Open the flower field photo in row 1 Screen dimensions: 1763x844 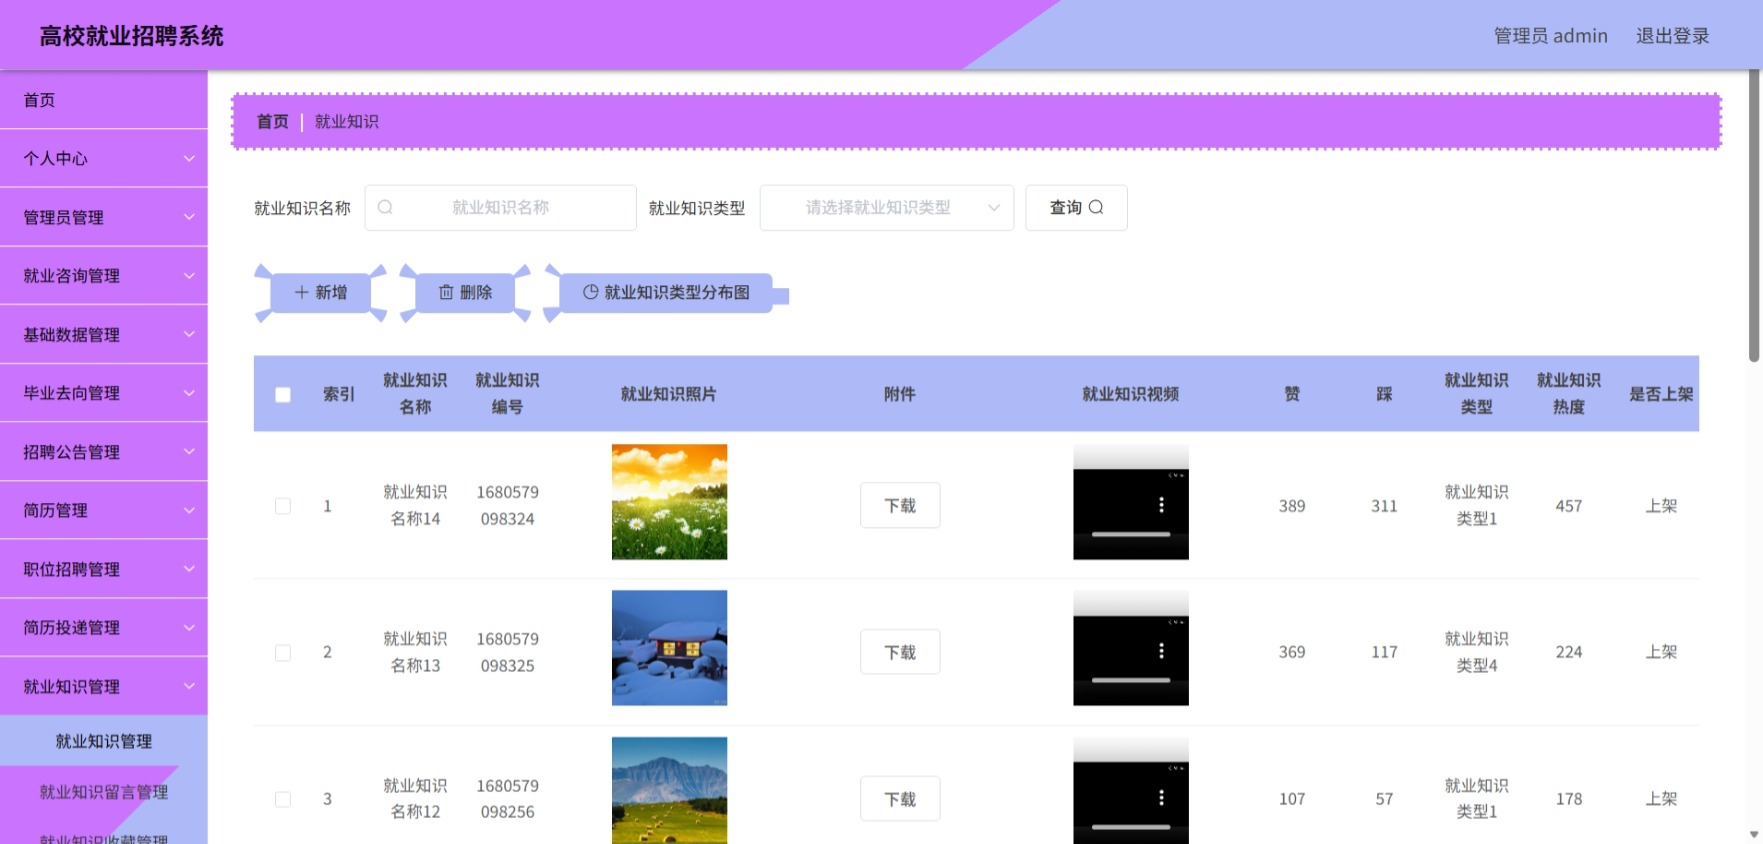[669, 501]
